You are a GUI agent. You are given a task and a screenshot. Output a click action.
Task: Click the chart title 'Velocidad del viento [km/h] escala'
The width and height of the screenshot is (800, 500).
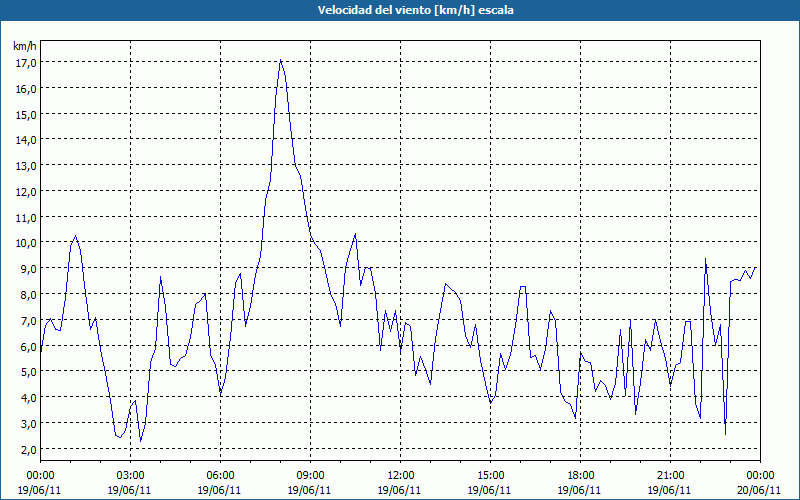pyautogui.click(x=415, y=10)
